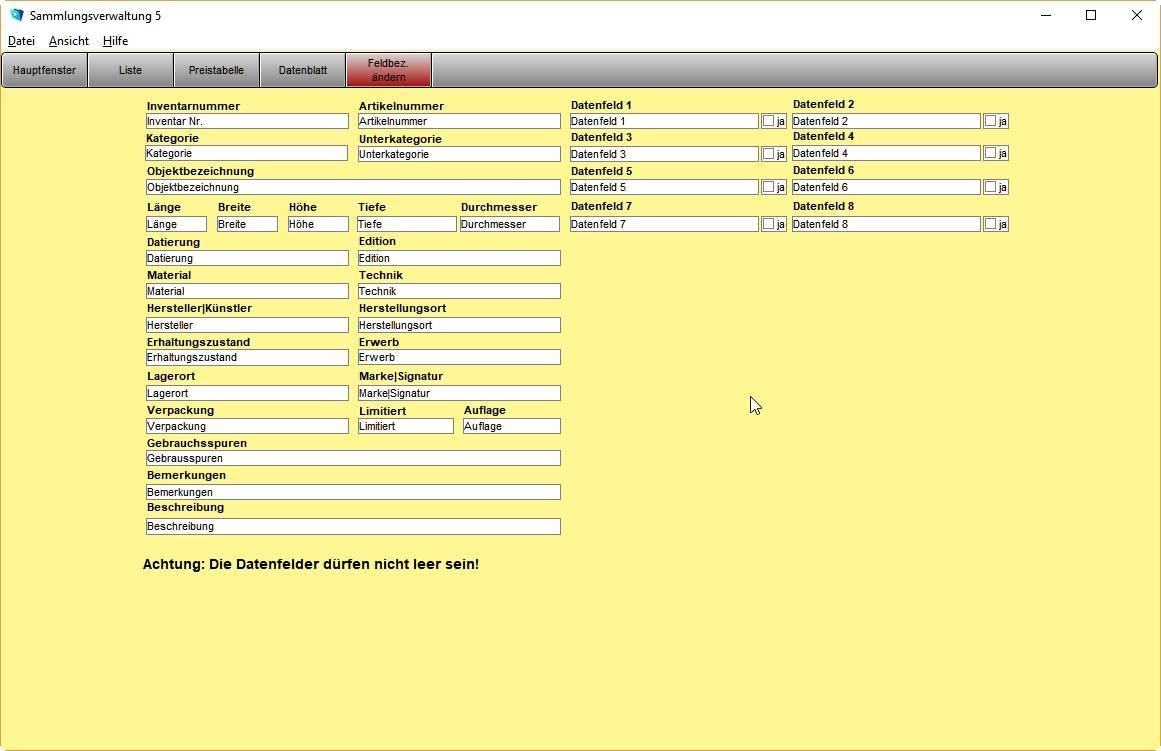
Task: Click the Inventarnummer text field
Action: [247, 121]
